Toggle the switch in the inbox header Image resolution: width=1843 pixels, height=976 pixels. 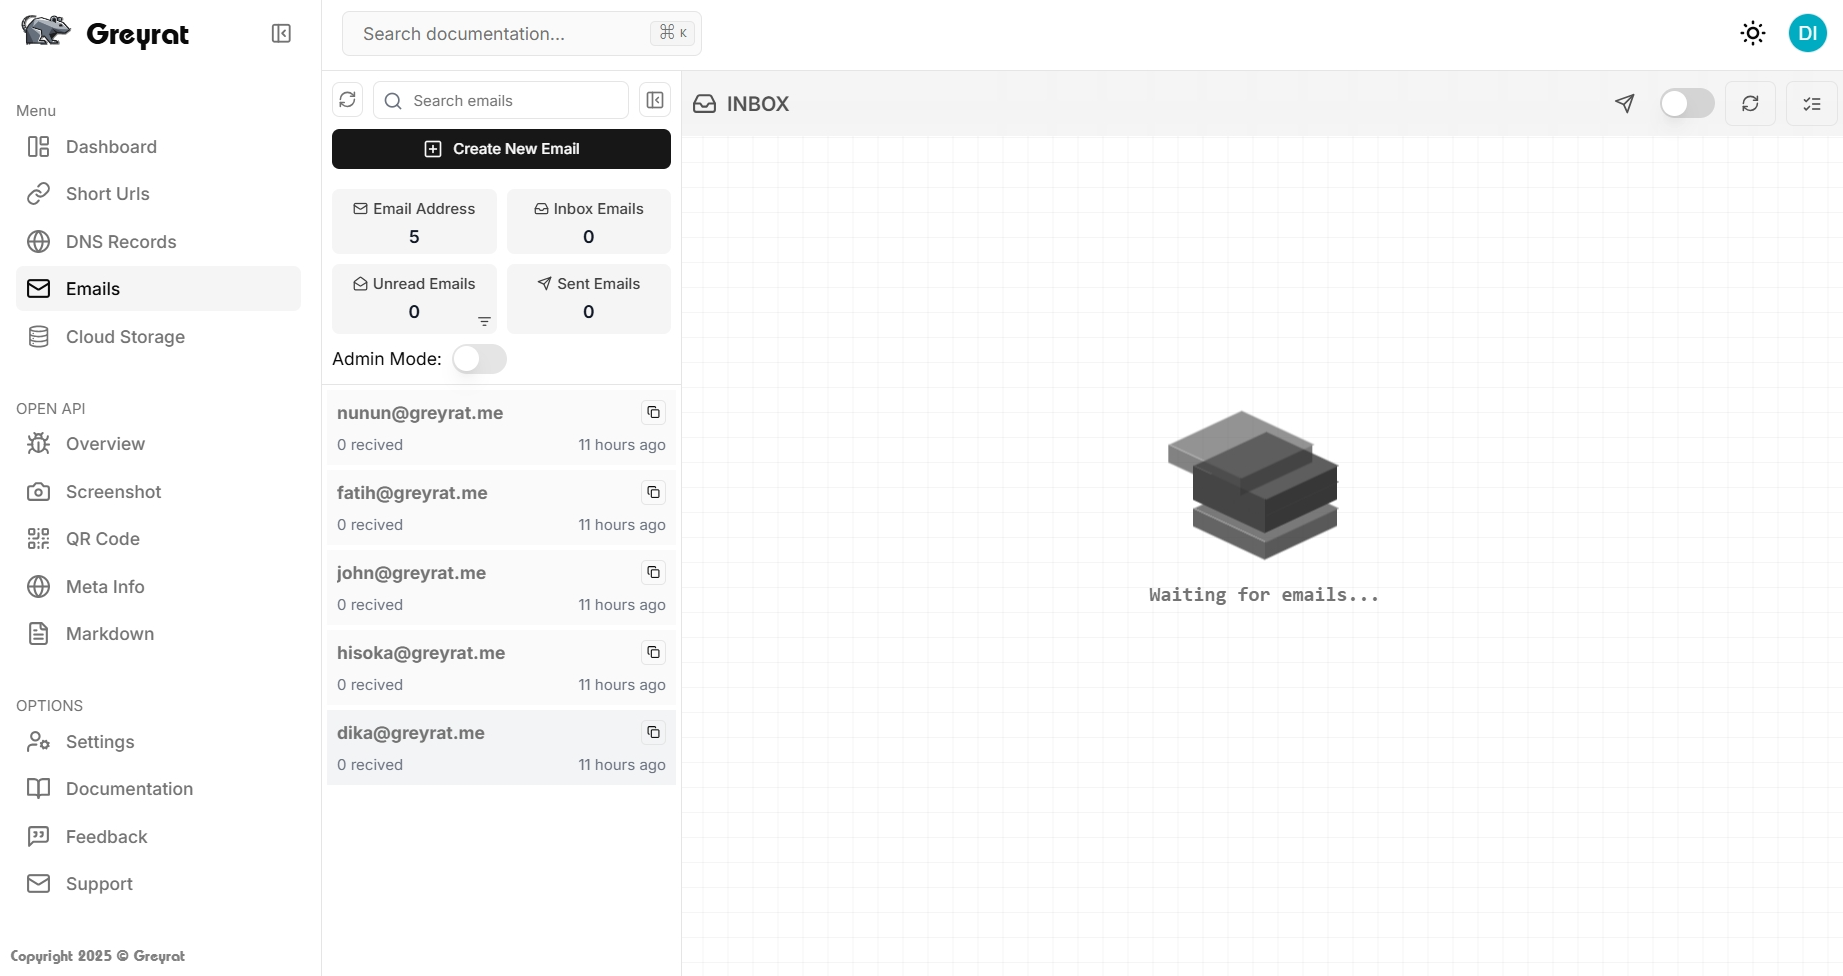pos(1686,104)
